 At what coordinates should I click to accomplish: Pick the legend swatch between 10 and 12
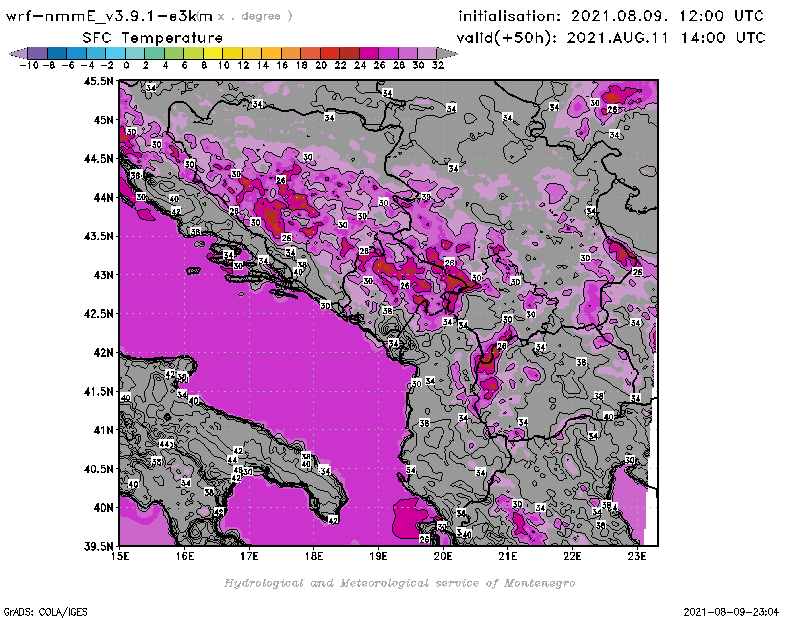click(232, 53)
